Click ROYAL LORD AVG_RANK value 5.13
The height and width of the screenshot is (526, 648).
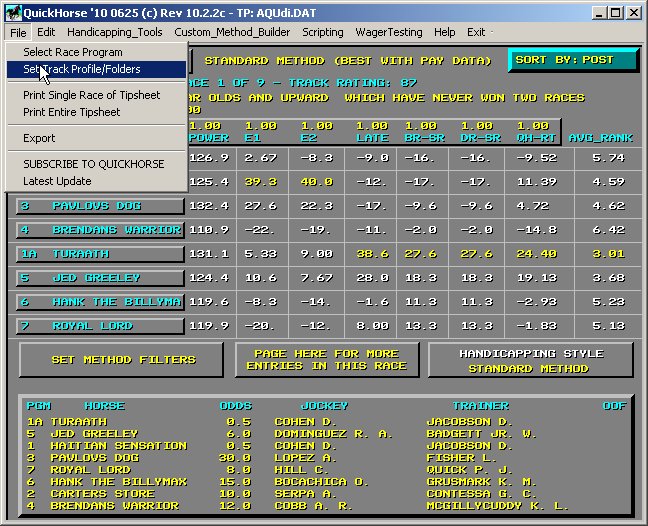coord(608,326)
